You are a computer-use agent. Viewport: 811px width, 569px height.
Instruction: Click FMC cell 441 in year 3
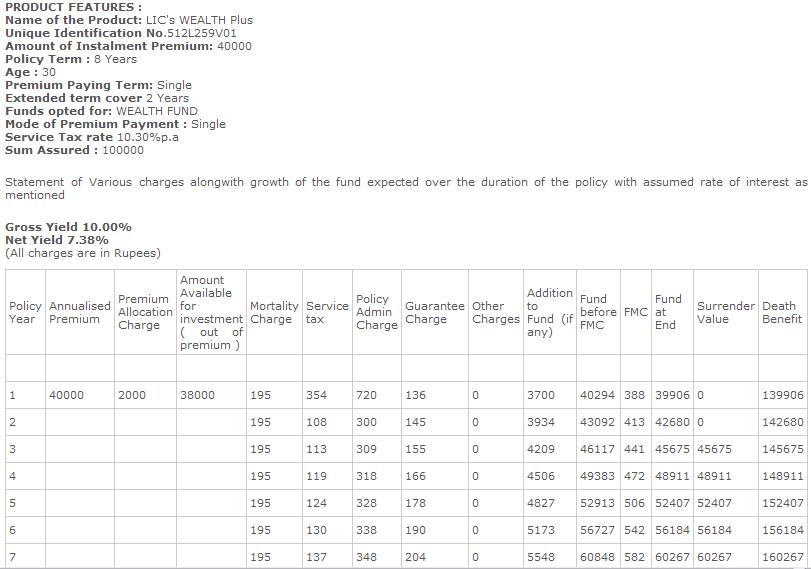(x=634, y=449)
